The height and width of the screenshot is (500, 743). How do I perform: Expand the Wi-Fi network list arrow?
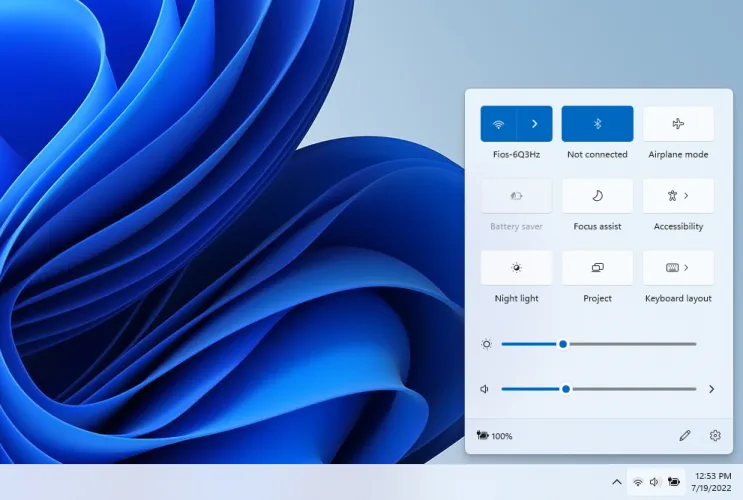click(x=534, y=124)
